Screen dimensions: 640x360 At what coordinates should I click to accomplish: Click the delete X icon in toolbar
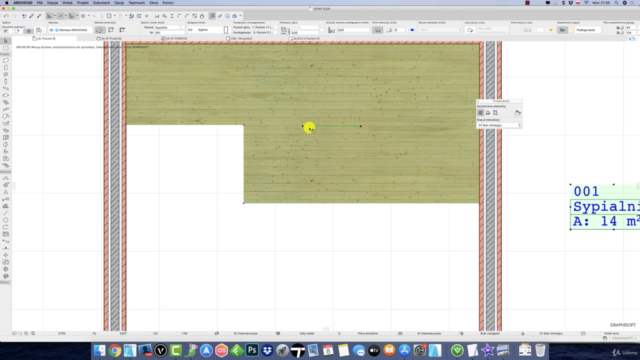147,16
